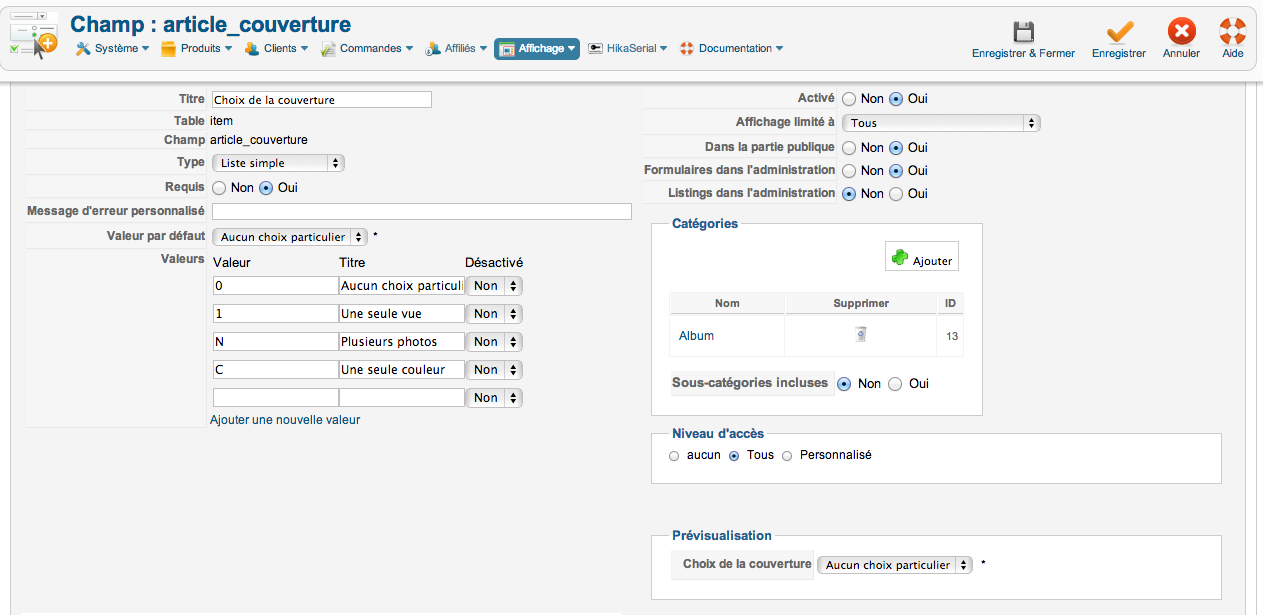The image size is (1263, 615).
Task: Select Personnalisé access level
Action: pos(787,455)
